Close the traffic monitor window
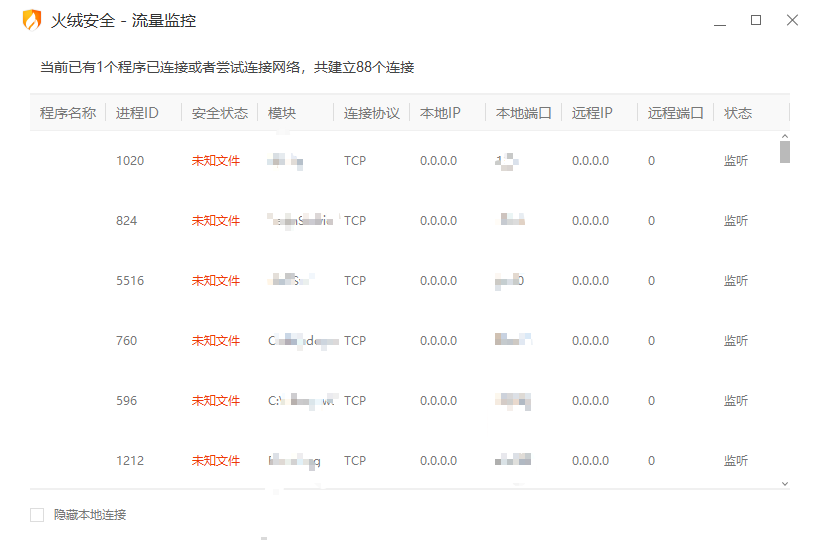The height and width of the screenshot is (540, 820). (x=792, y=20)
